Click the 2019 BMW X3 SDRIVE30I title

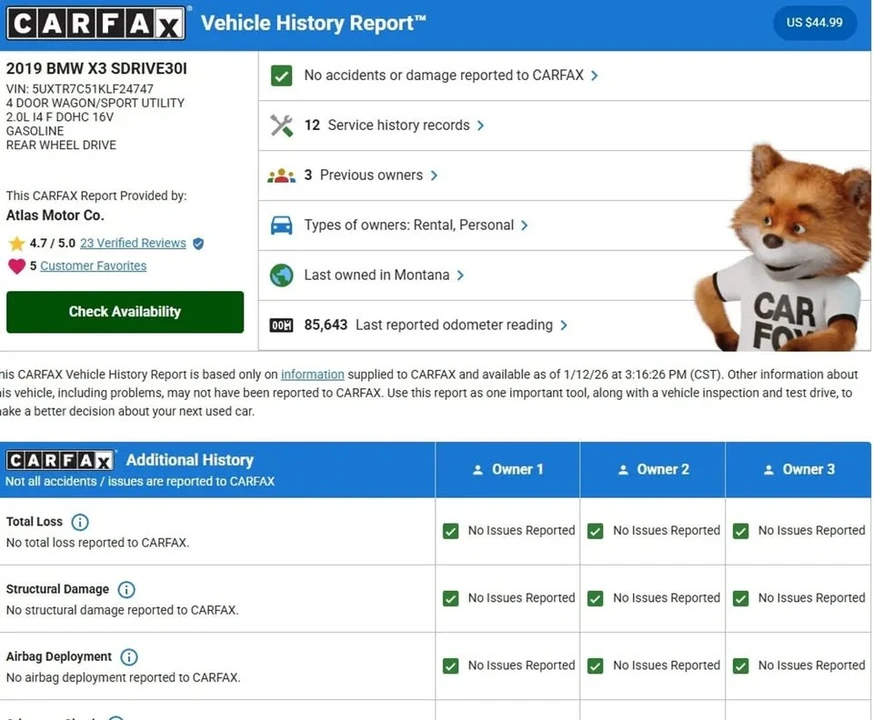click(97, 68)
